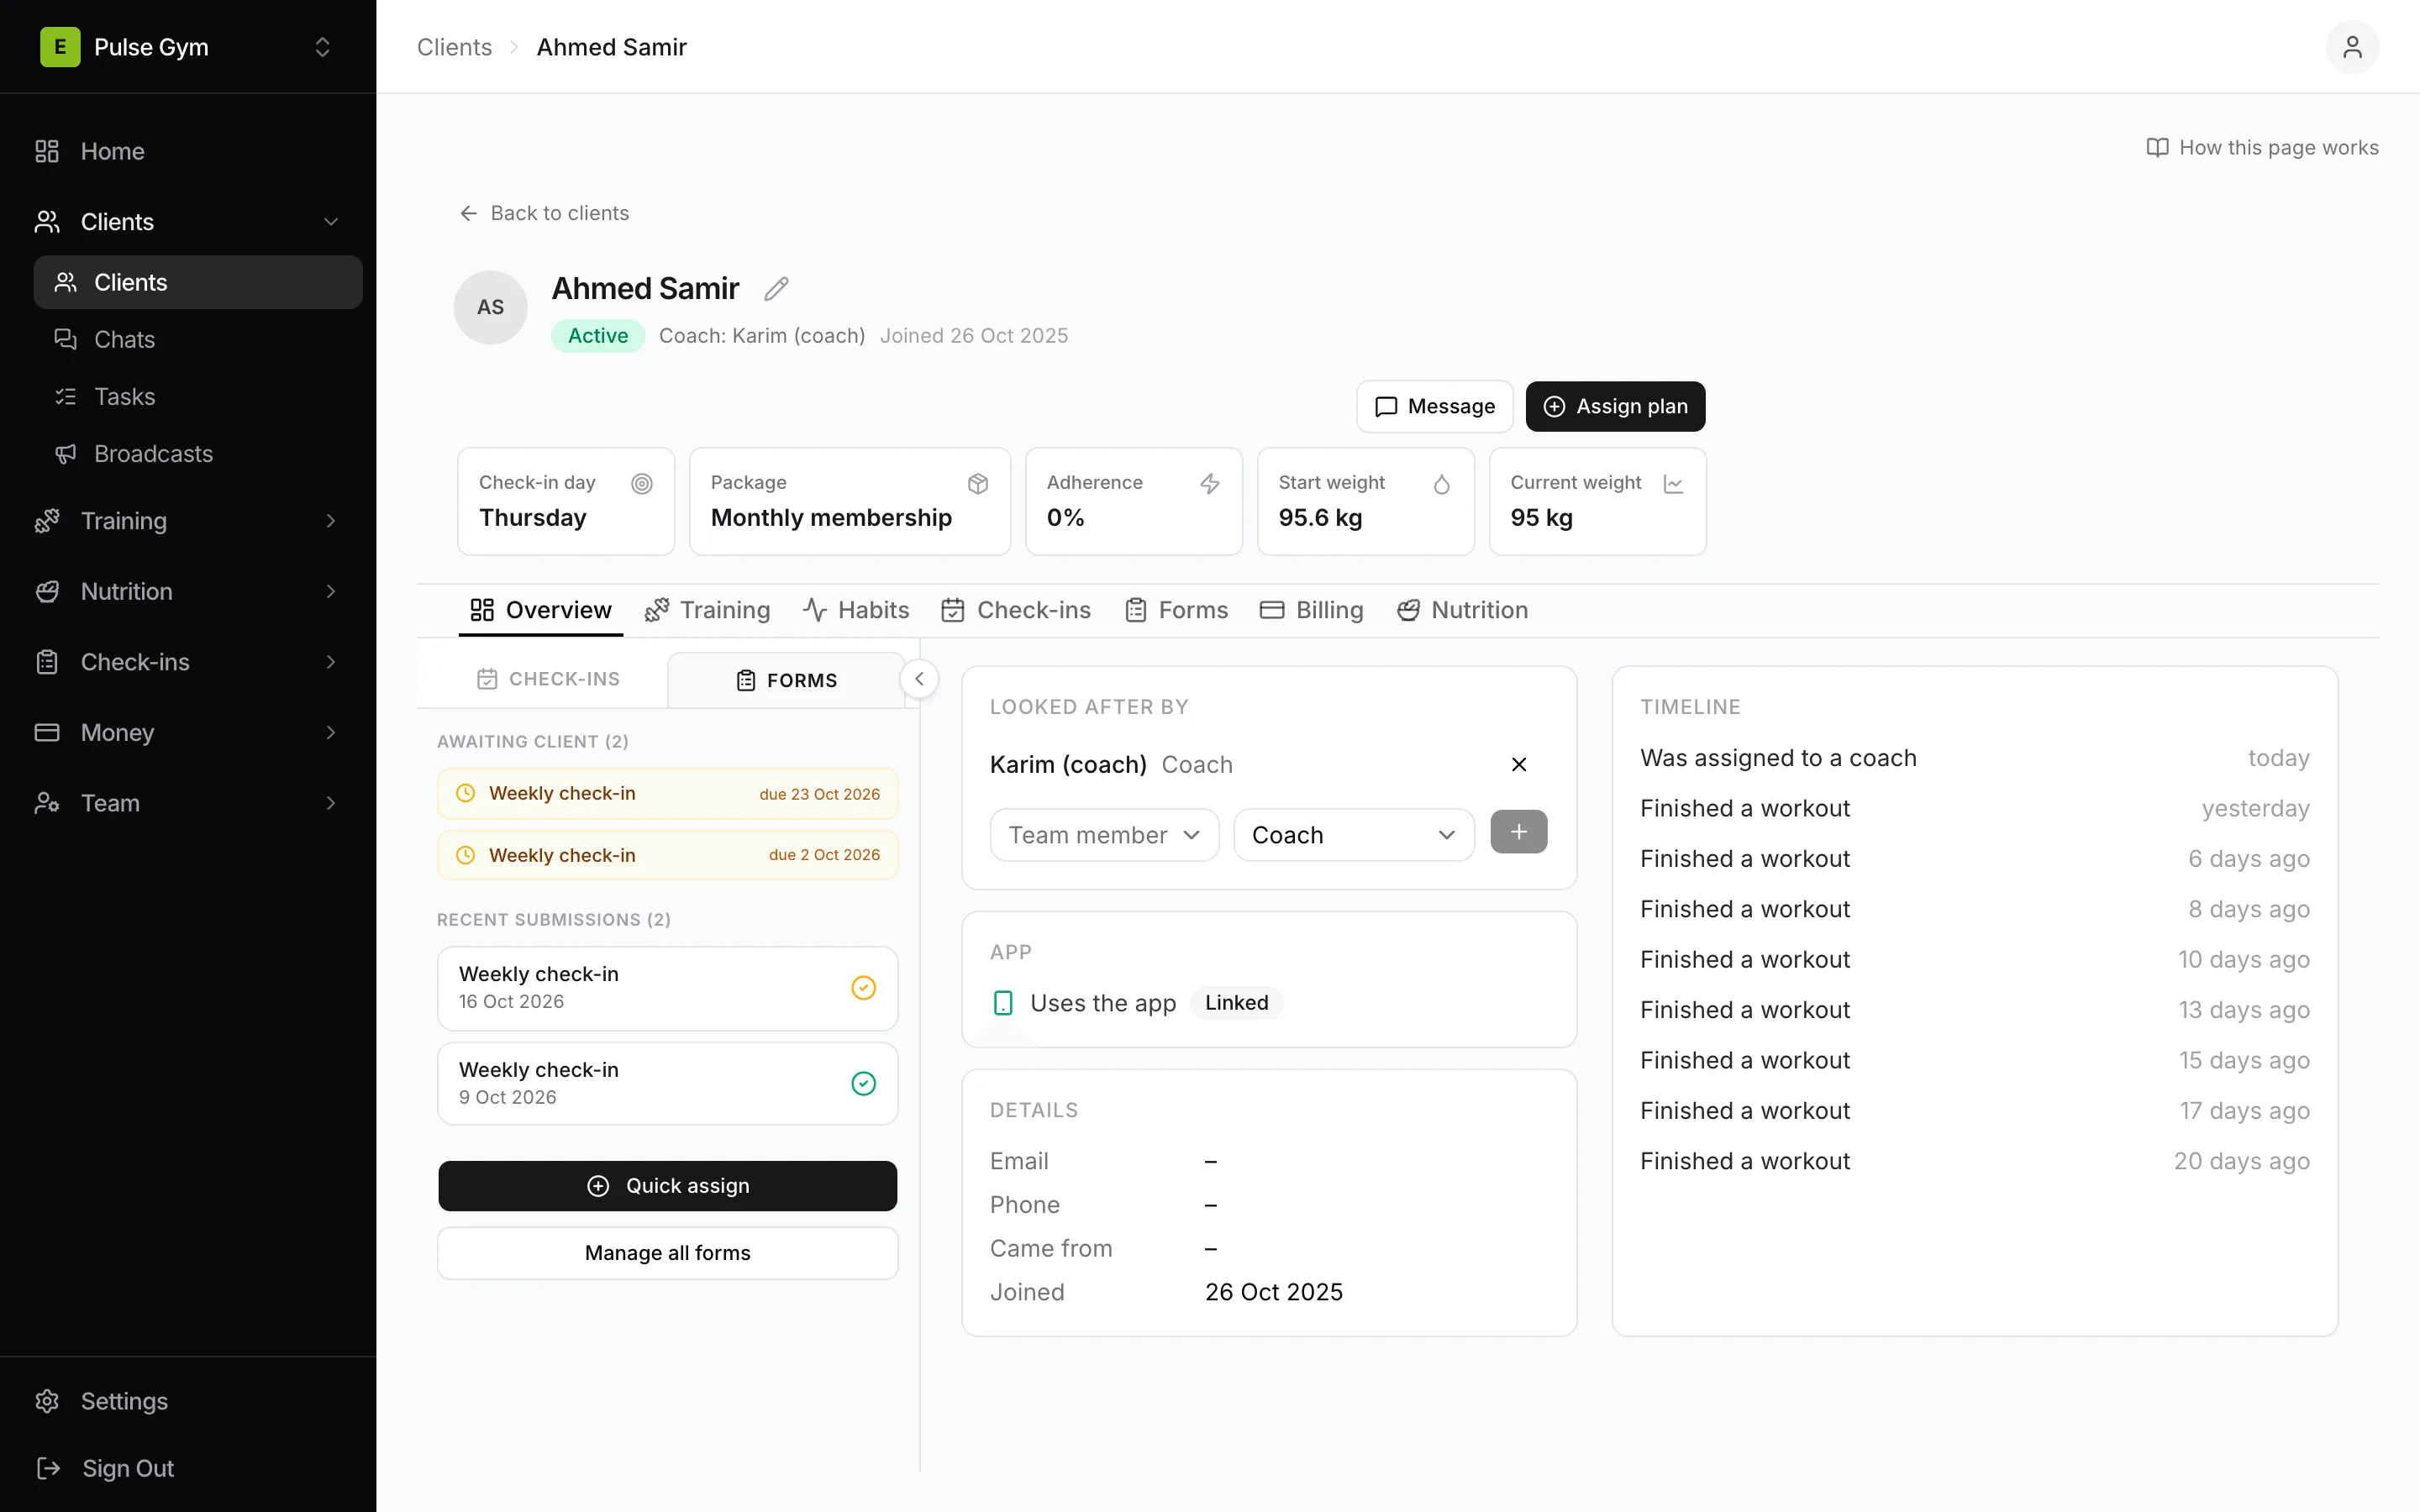The width and height of the screenshot is (2420, 1512).
Task: Click the grey plus add team member button
Action: click(x=1519, y=832)
